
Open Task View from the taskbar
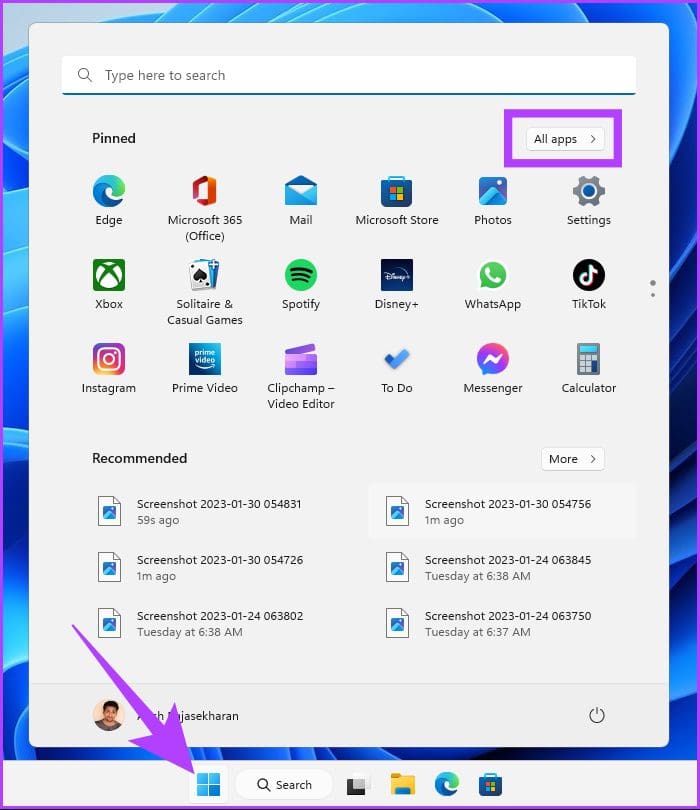click(358, 785)
